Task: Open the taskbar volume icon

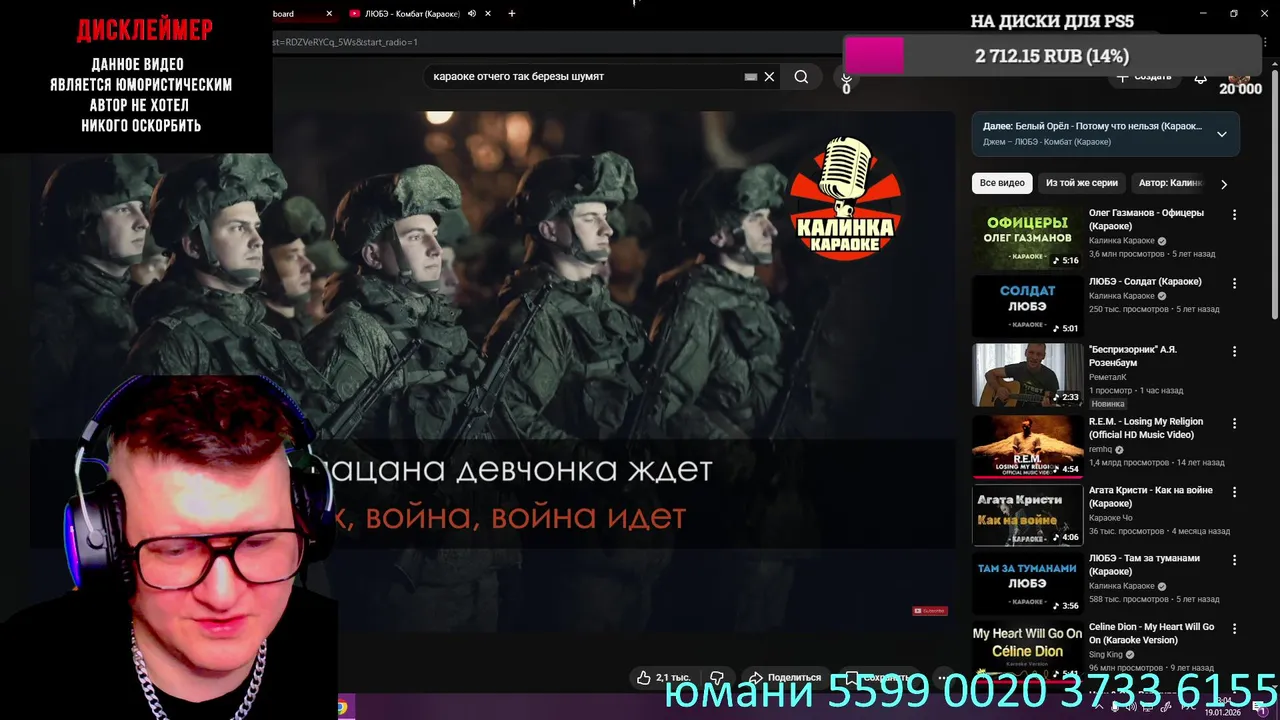Action: [1131, 708]
